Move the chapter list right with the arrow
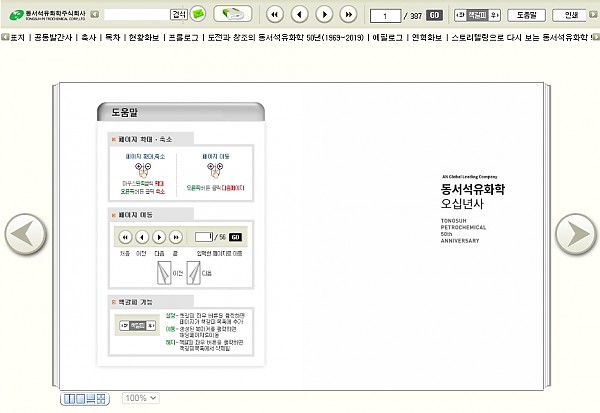 click(x=596, y=37)
